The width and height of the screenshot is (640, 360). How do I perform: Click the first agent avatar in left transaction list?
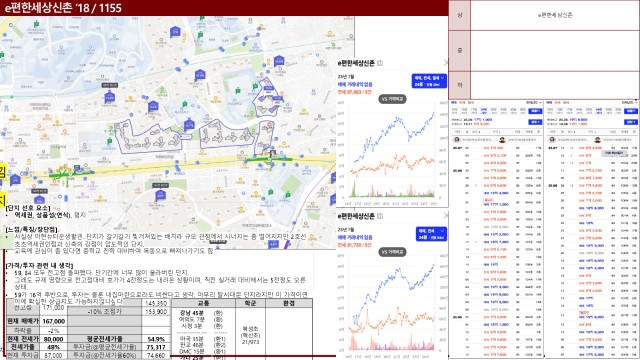tap(457, 140)
